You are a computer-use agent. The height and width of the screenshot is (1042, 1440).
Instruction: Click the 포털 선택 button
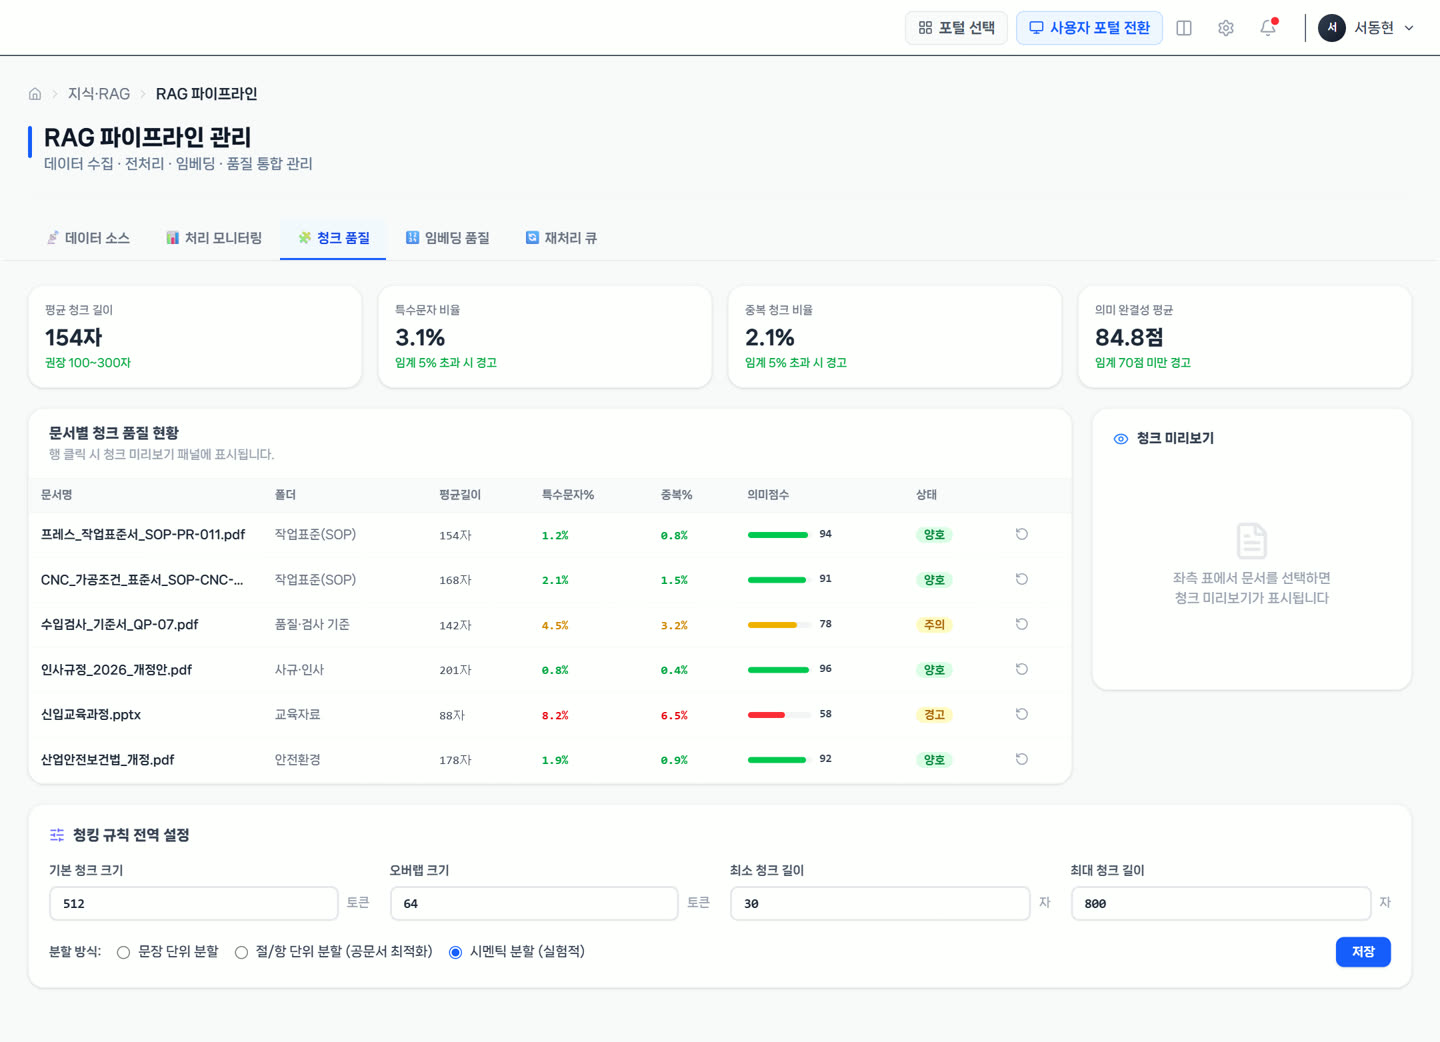pyautogui.click(x=956, y=28)
